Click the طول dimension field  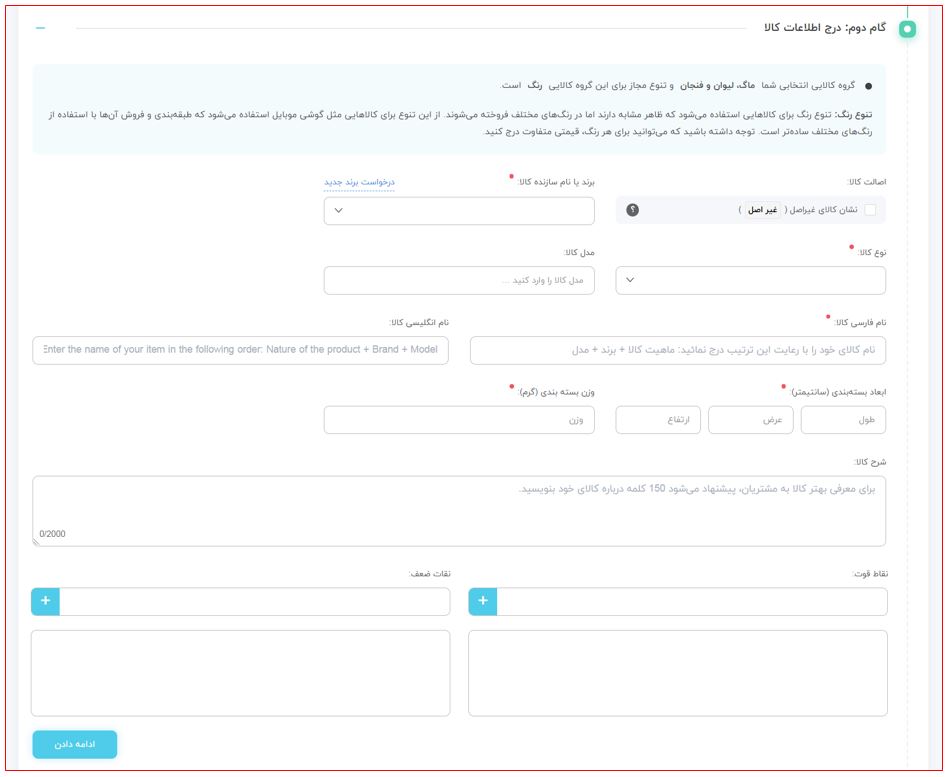coord(843,420)
